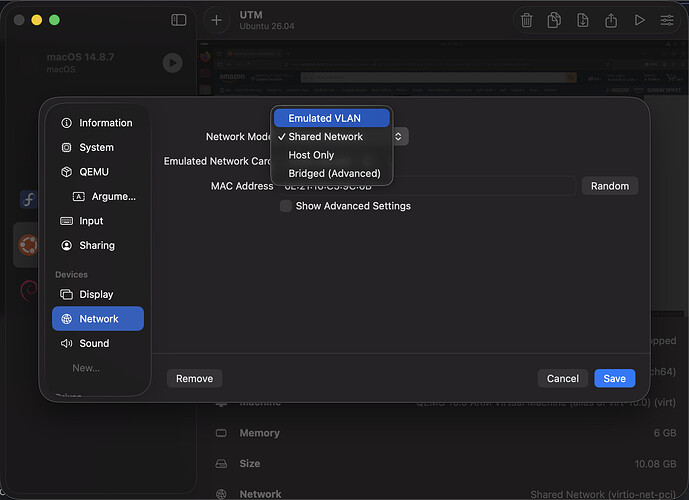Start the macOS 14.8.7 VM

pyautogui.click(x=173, y=63)
